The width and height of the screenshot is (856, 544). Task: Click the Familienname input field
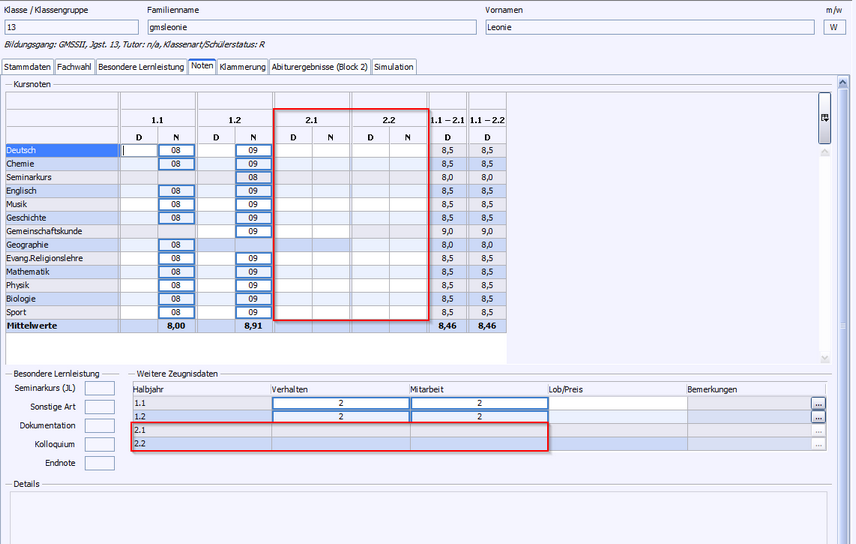coord(311,27)
